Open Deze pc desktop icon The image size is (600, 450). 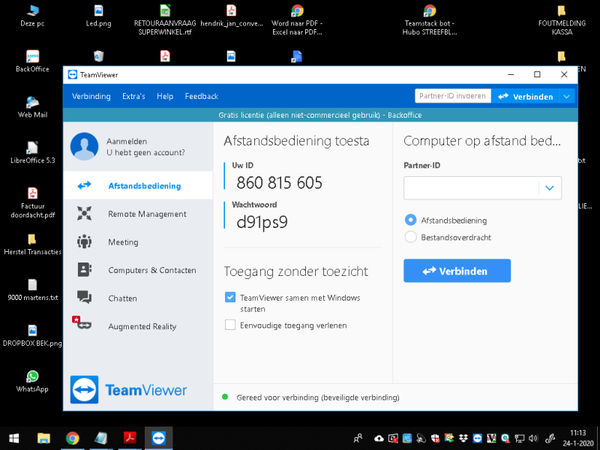tap(32, 16)
